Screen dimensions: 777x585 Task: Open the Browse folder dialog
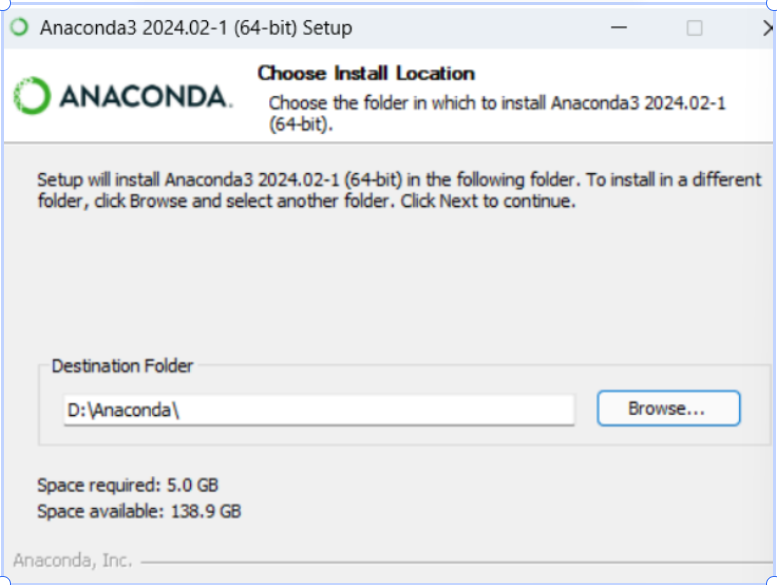point(668,408)
